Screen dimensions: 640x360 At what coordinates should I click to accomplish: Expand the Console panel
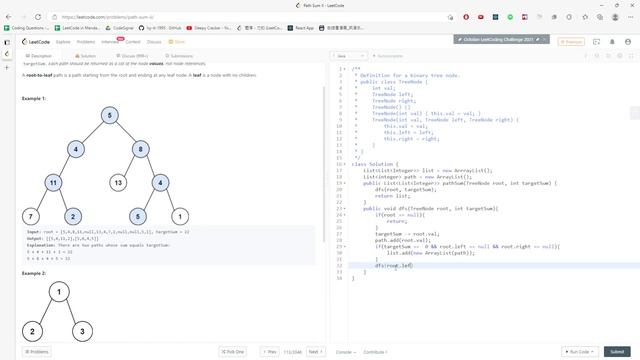coord(346,352)
